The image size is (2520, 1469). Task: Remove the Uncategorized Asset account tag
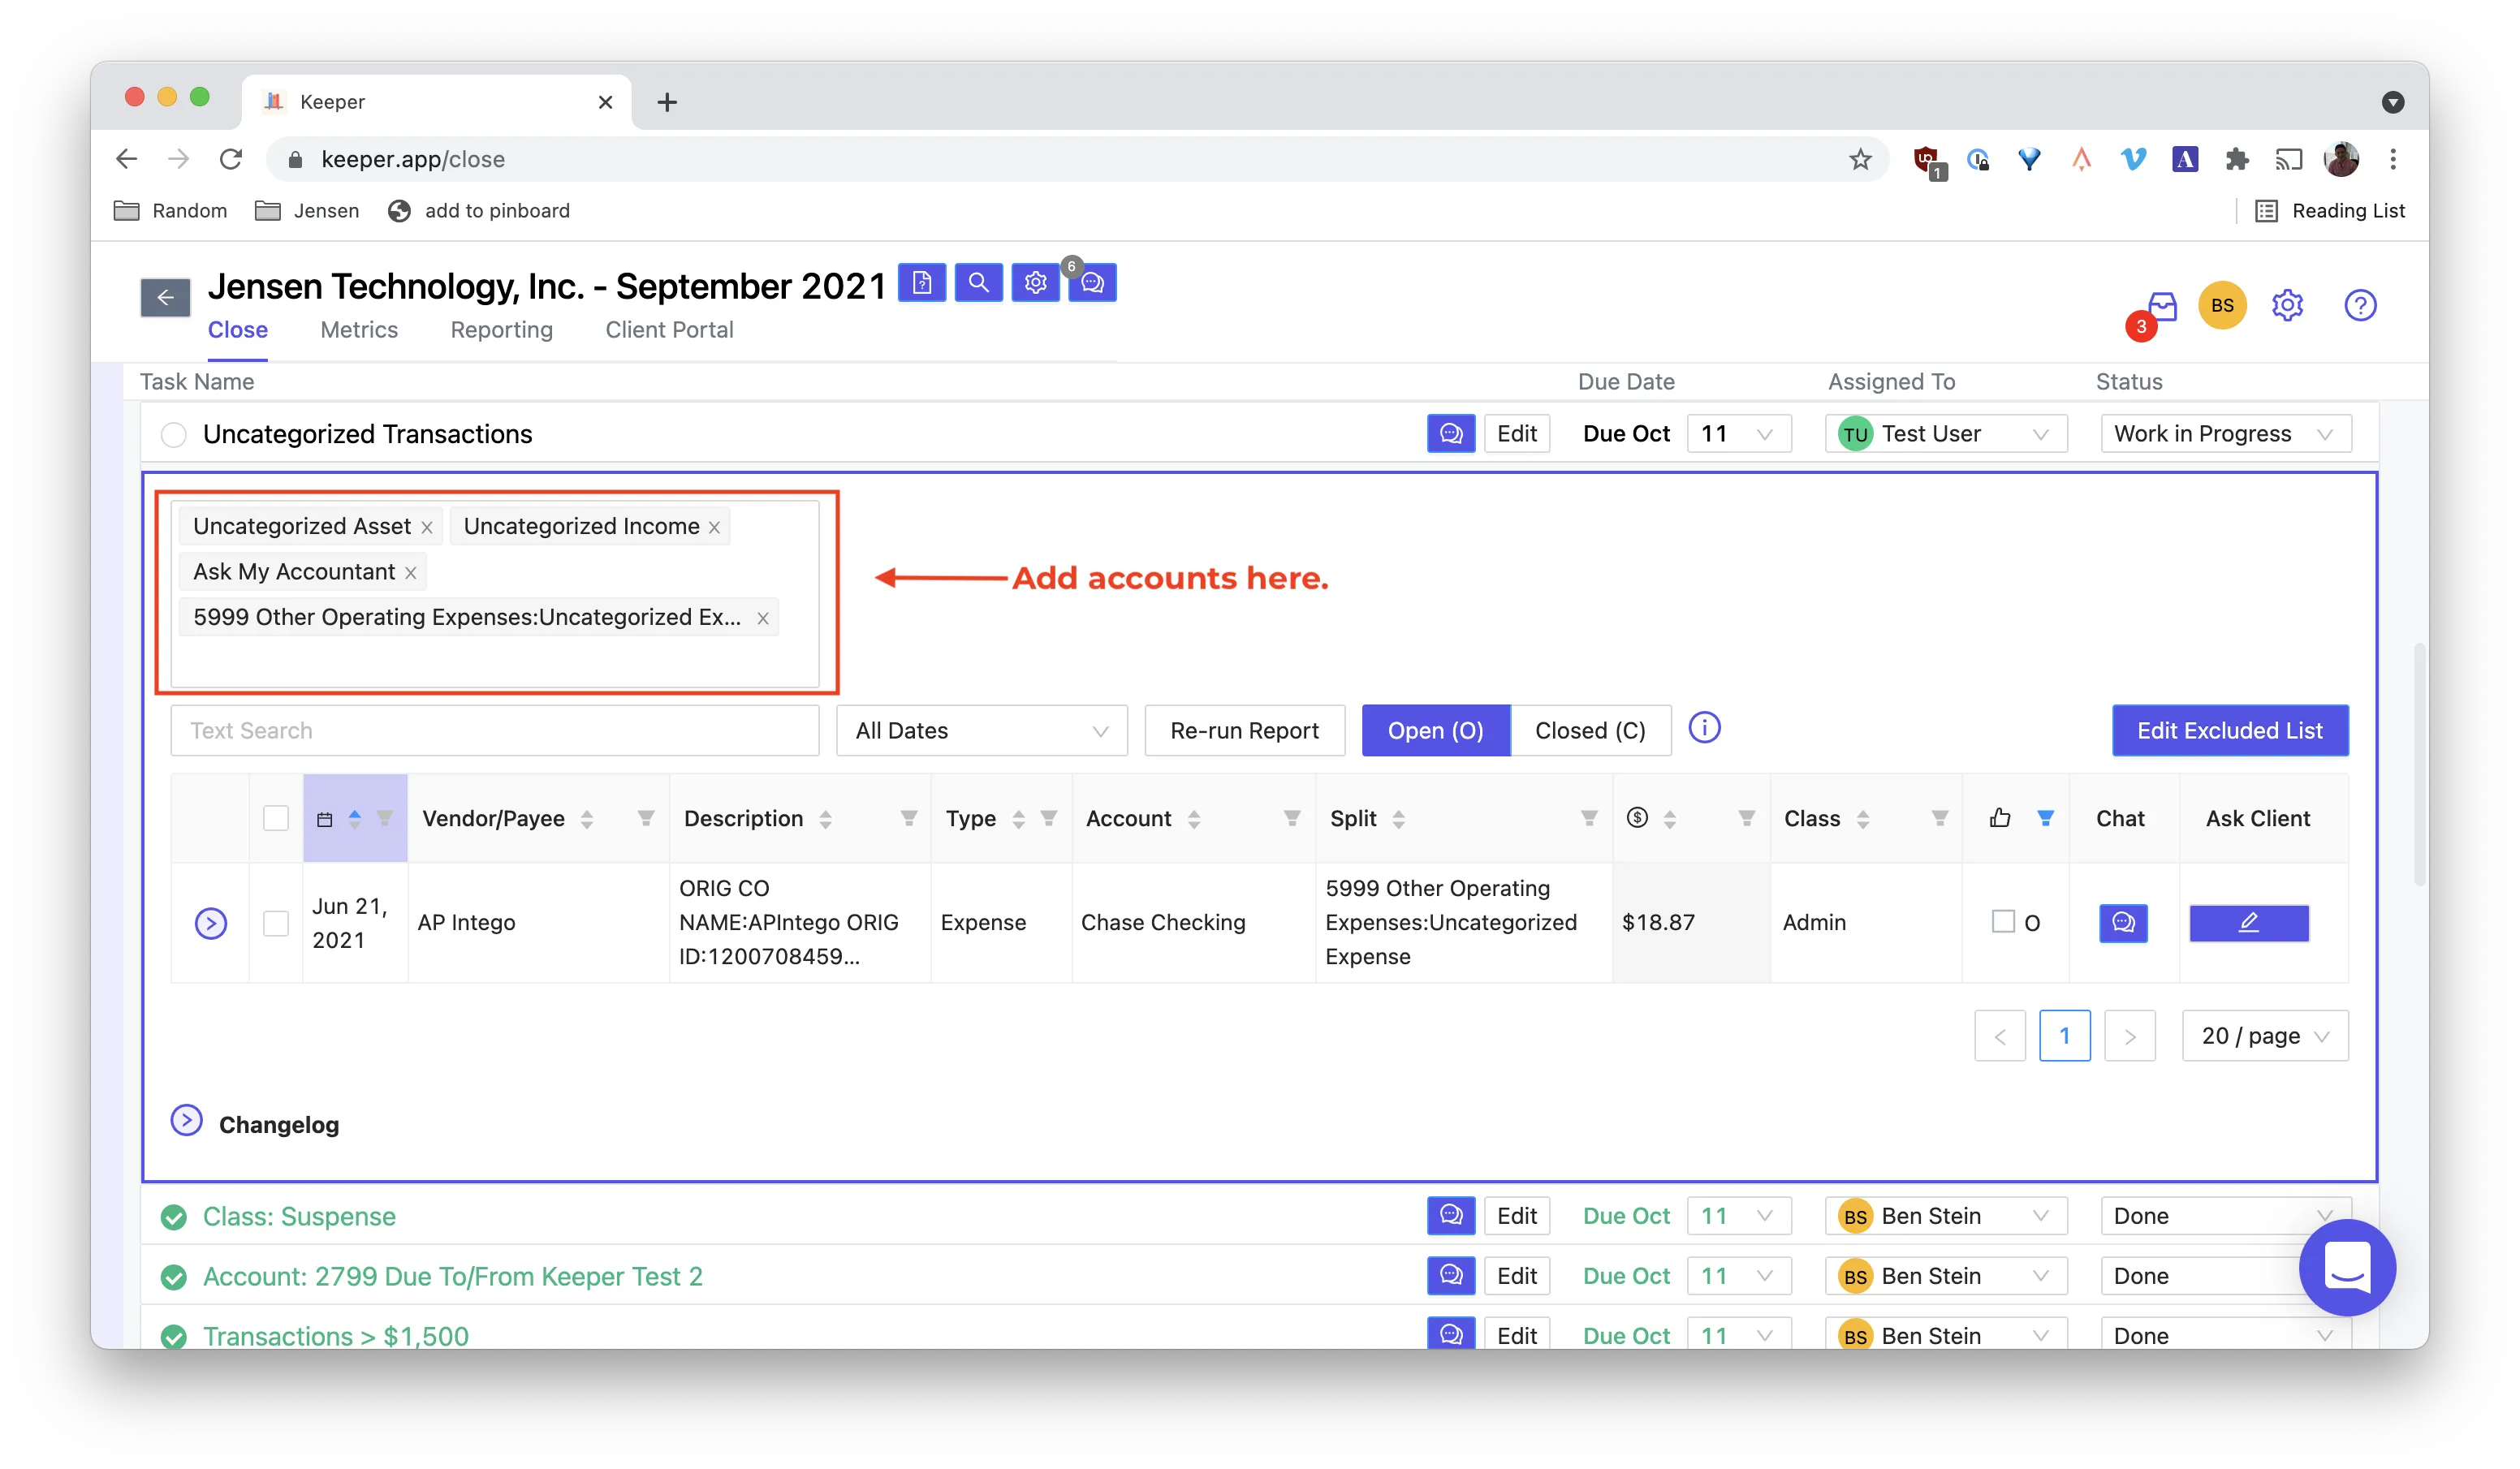427,527
